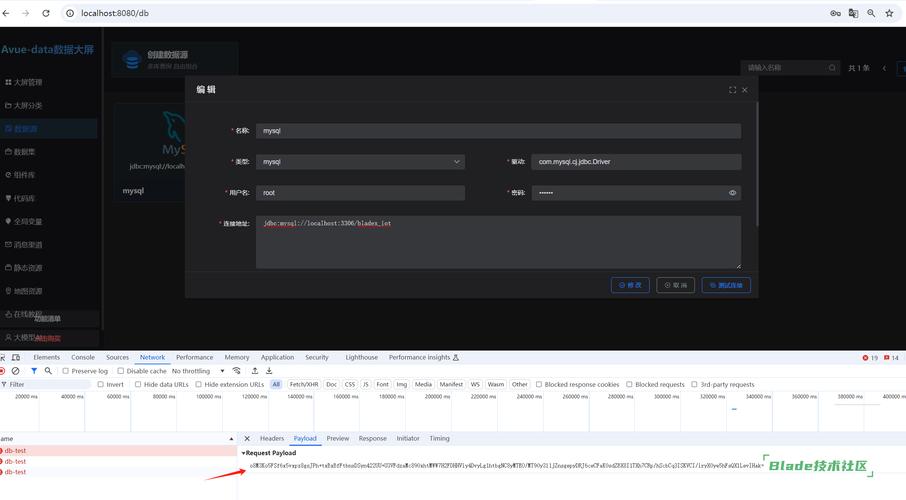Screen dimensions: 906x500
Task: Click the 连接地址 textarea with jdbc URL
Action: click(x=498, y=242)
